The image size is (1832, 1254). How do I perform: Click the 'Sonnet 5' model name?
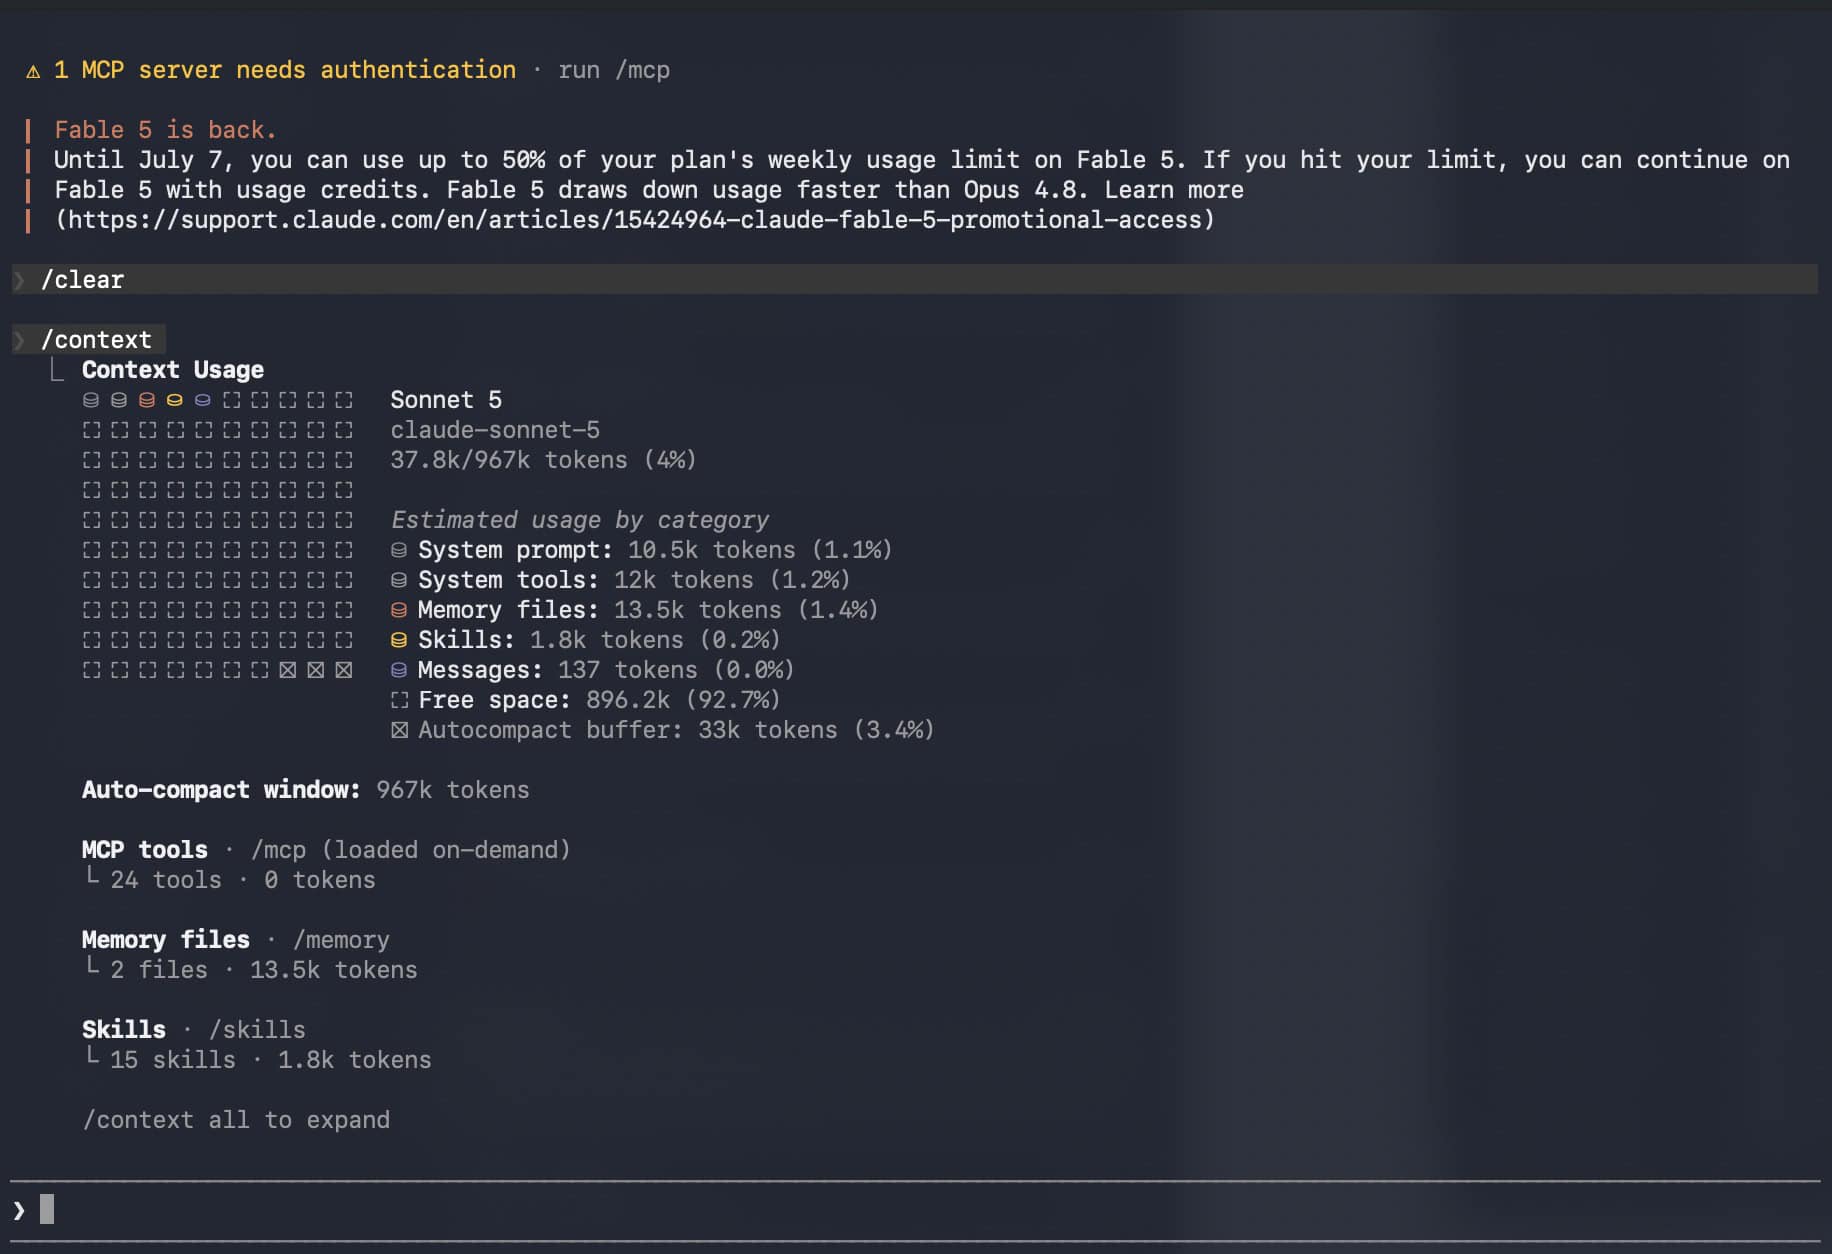click(x=446, y=400)
